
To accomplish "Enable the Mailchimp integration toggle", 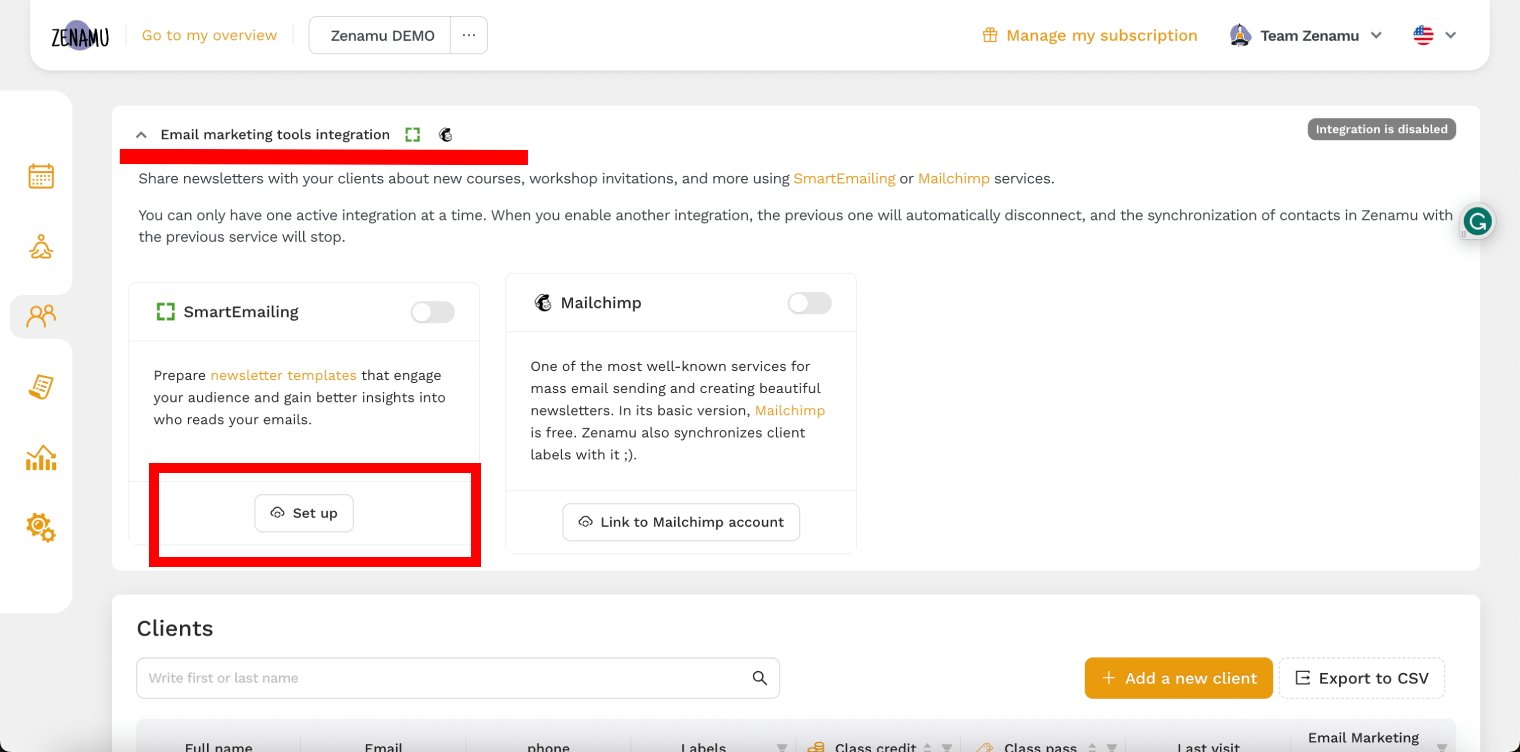I will (809, 303).
